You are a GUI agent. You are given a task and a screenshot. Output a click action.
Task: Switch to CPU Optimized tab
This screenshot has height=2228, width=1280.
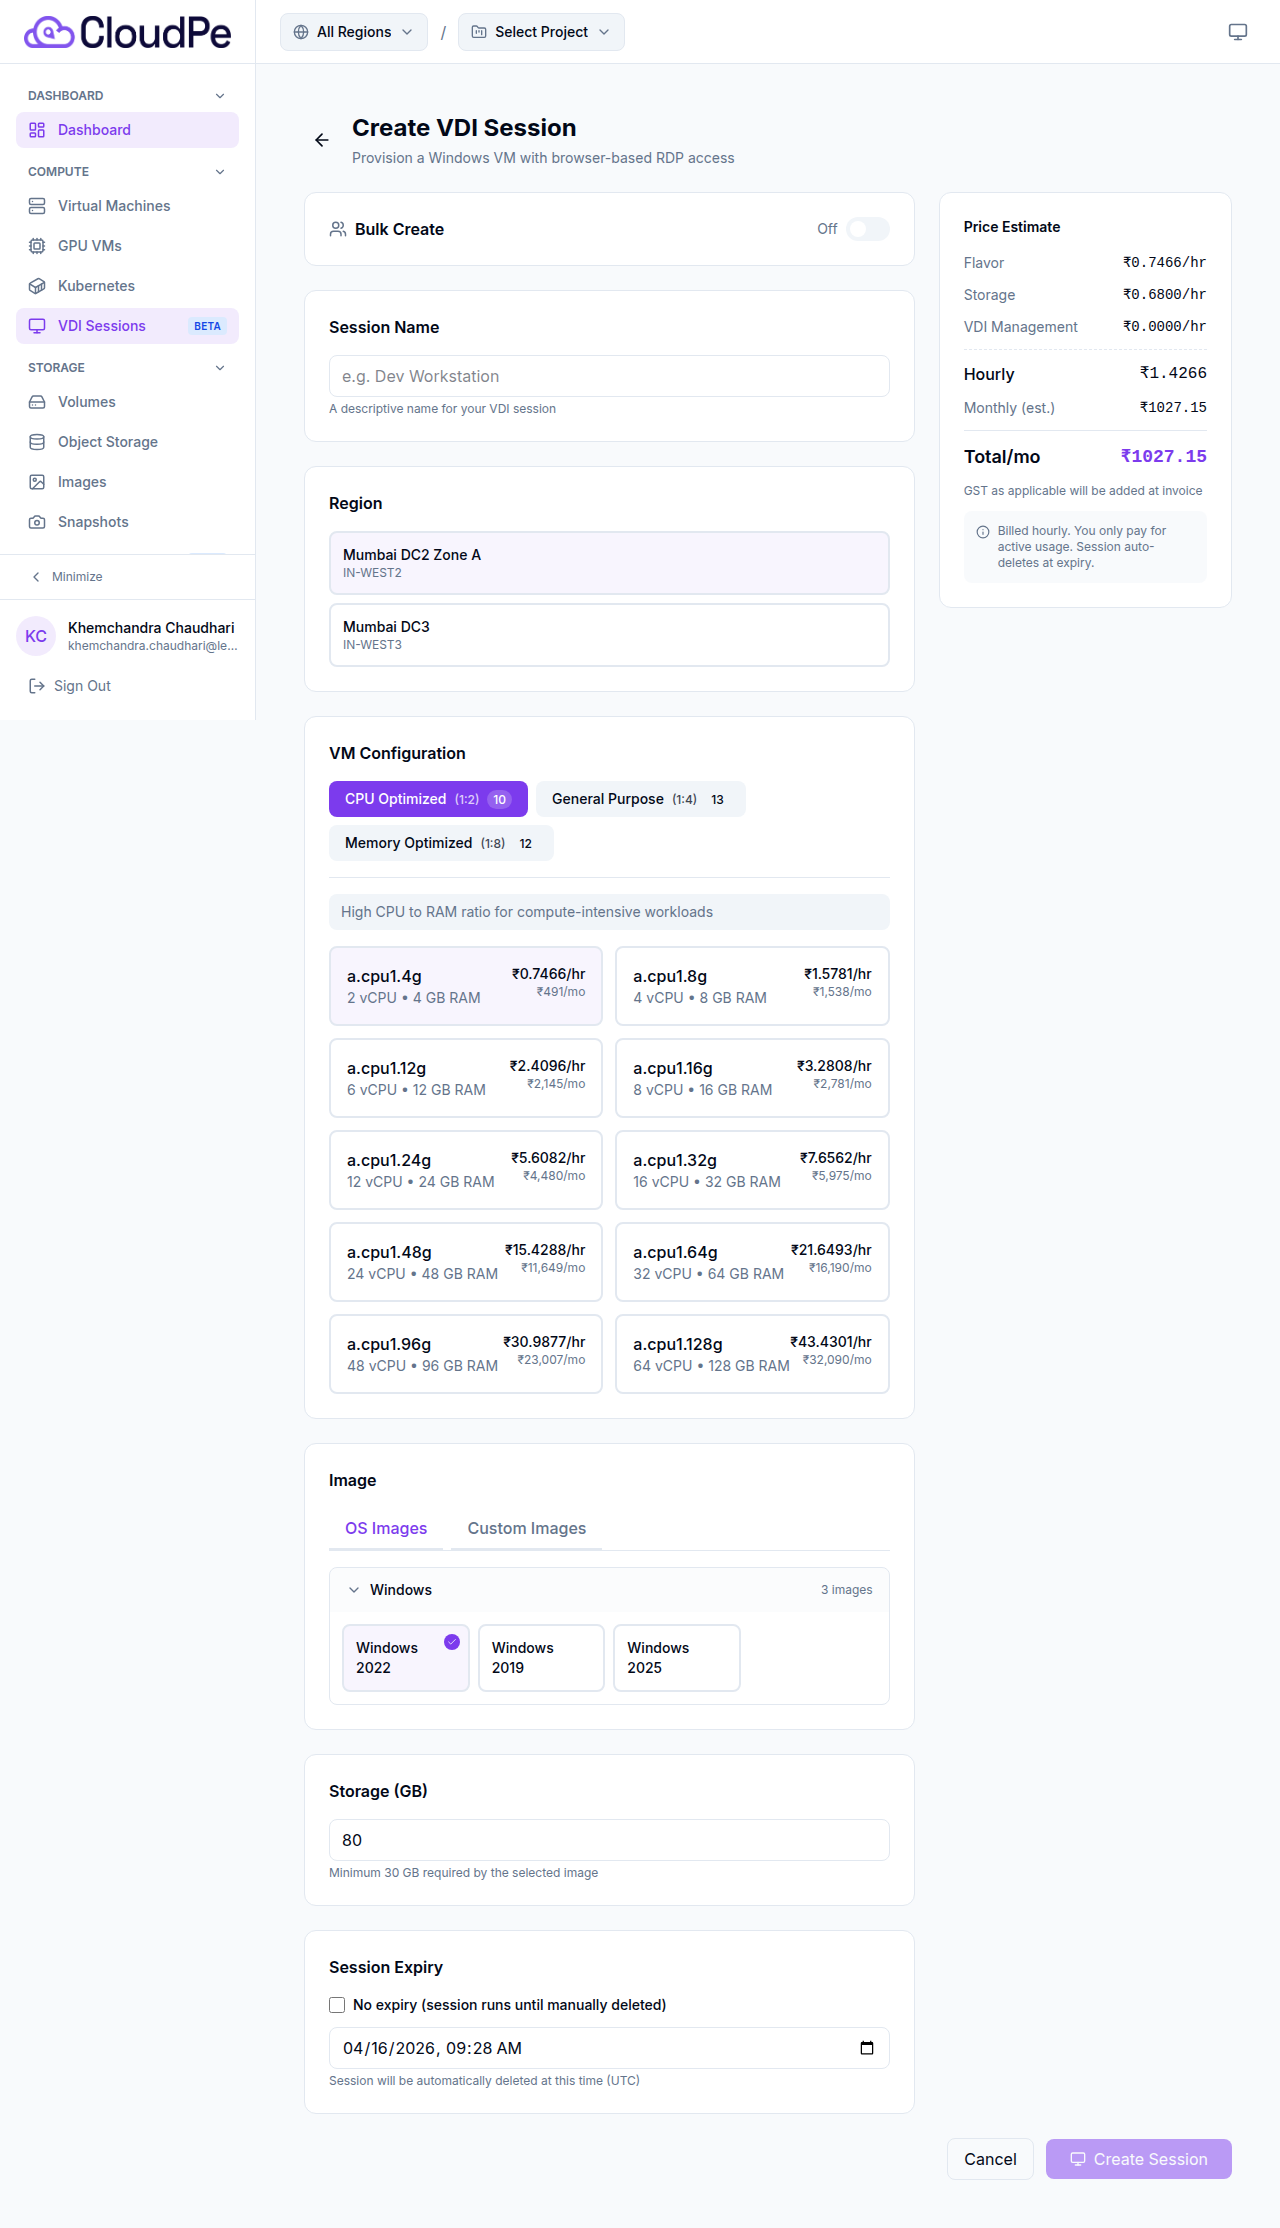(x=428, y=799)
